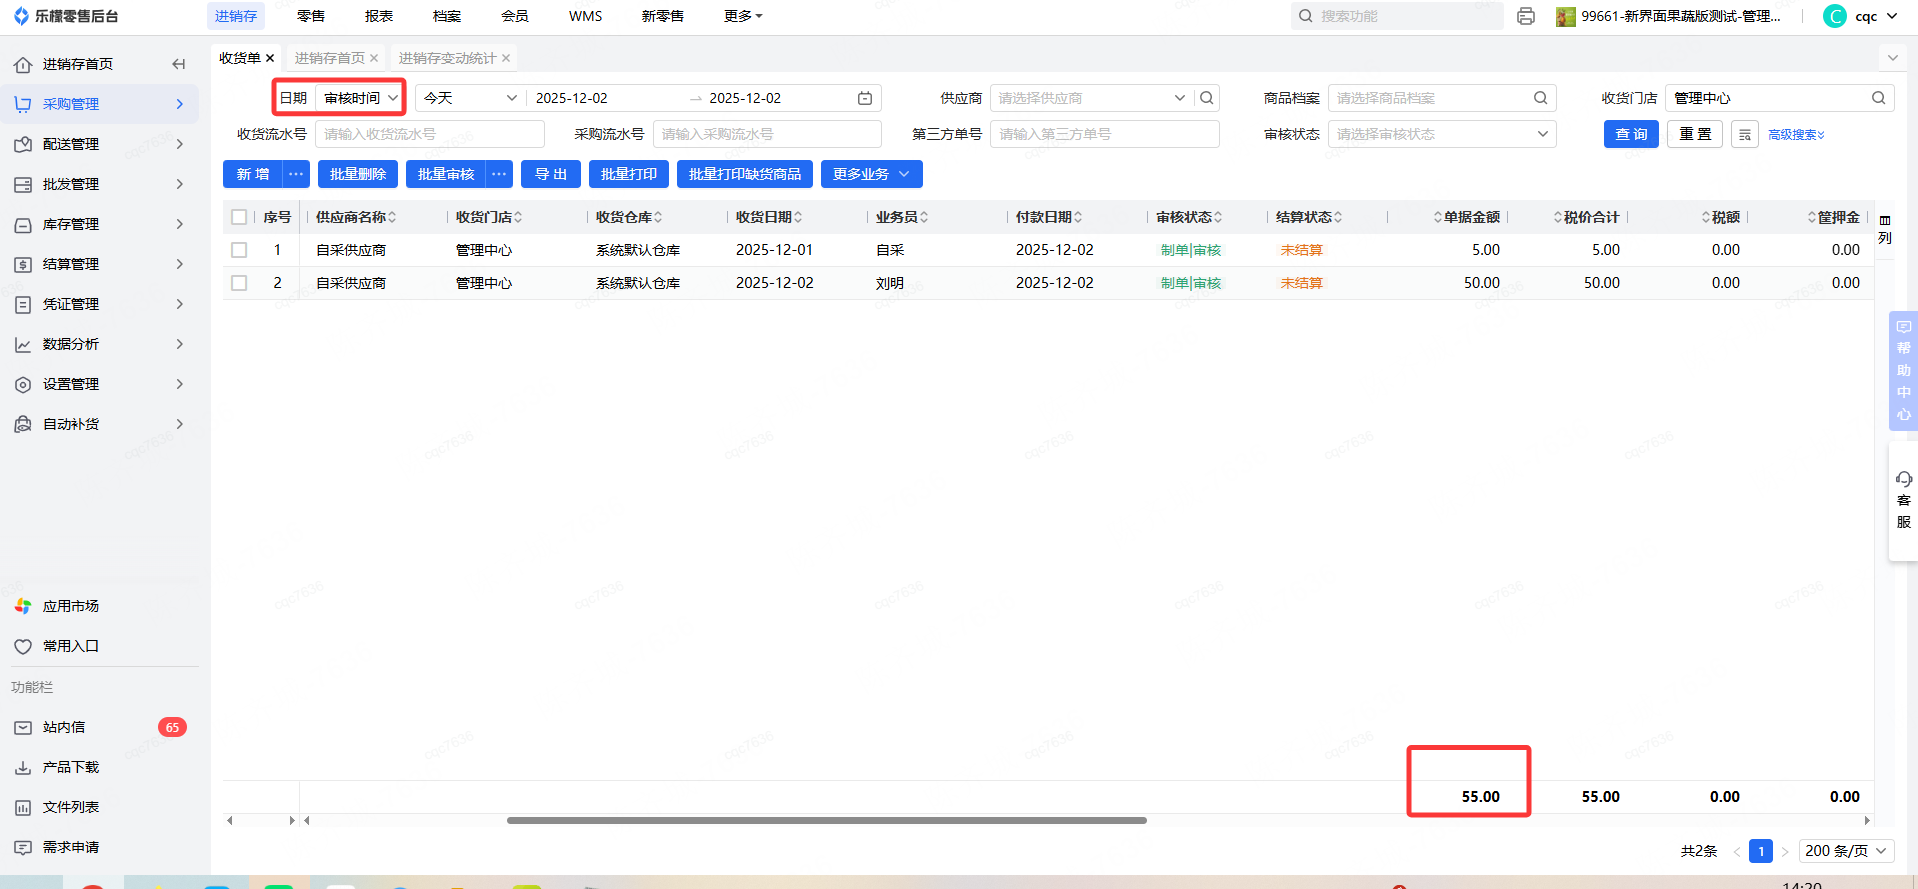Switch to WMS top menu
Screen dimensions: 1918x889
585,16
